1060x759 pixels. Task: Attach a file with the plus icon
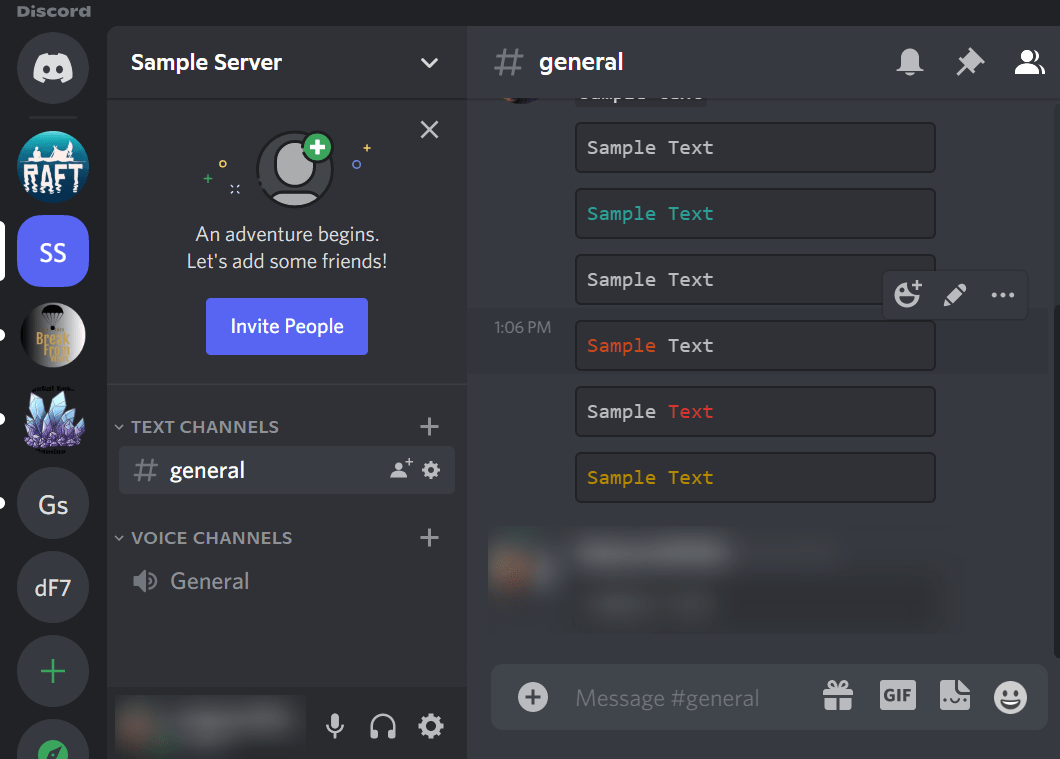coord(533,697)
